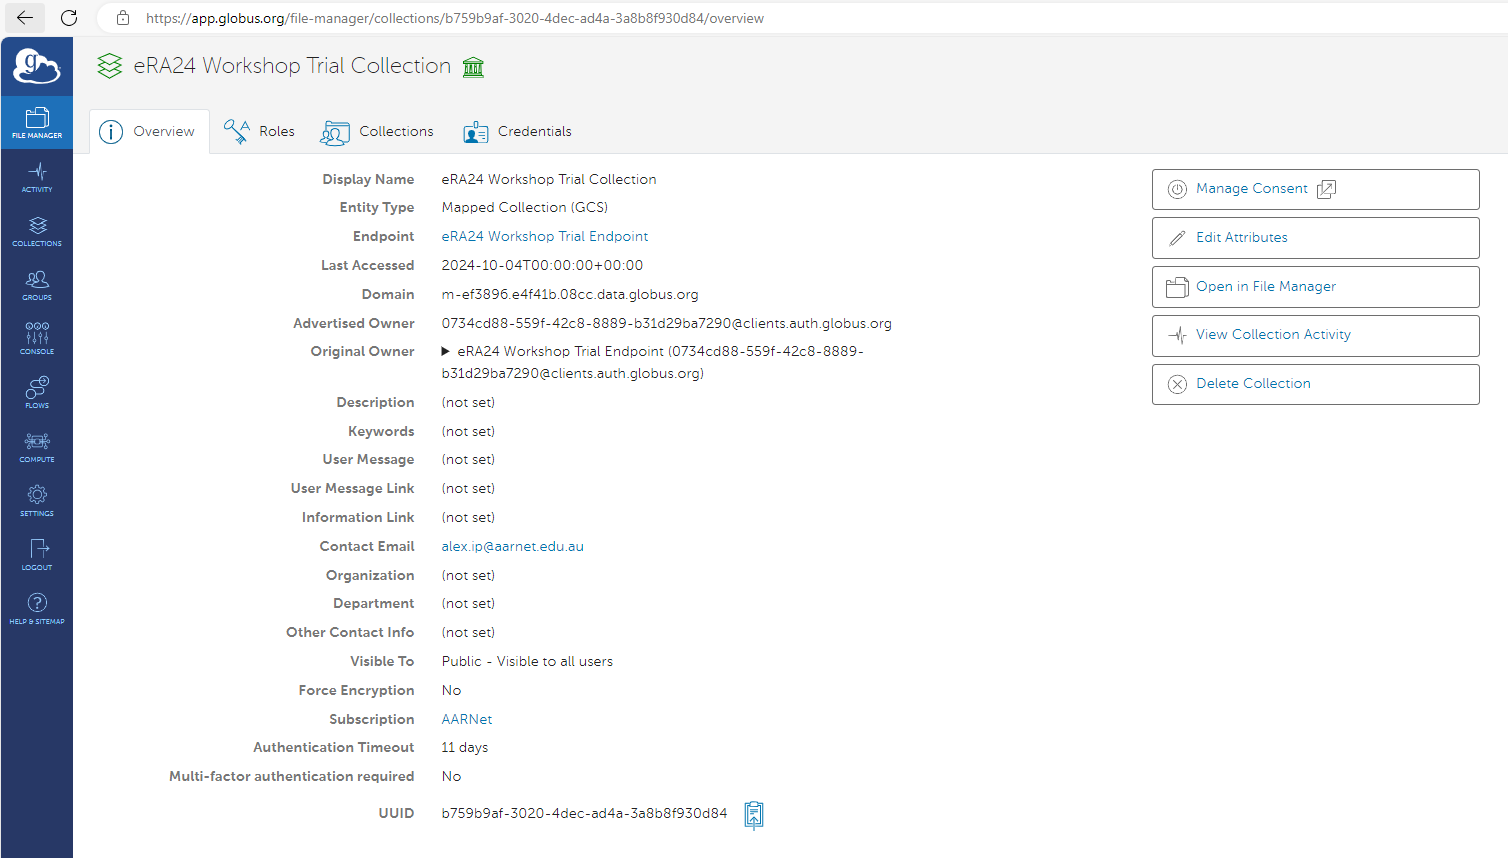
Task: Click the Domain value m-ef3896.e4f41b.08cc.data.globus.org
Action: click(x=570, y=294)
